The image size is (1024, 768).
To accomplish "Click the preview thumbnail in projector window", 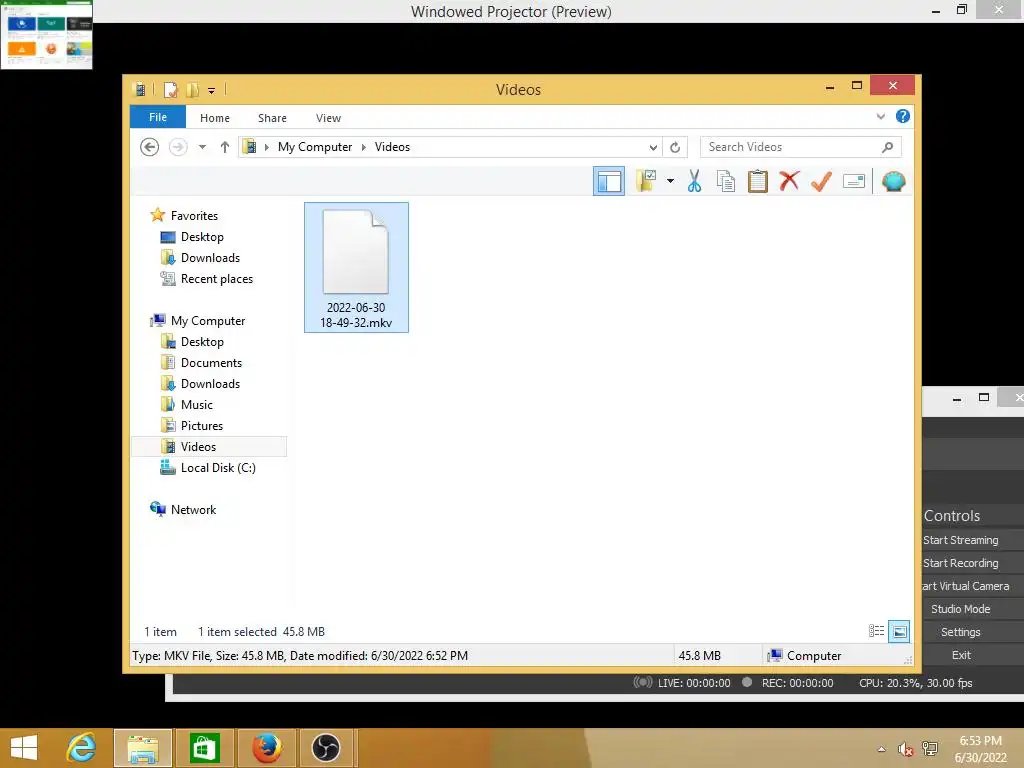I will coord(47,35).
